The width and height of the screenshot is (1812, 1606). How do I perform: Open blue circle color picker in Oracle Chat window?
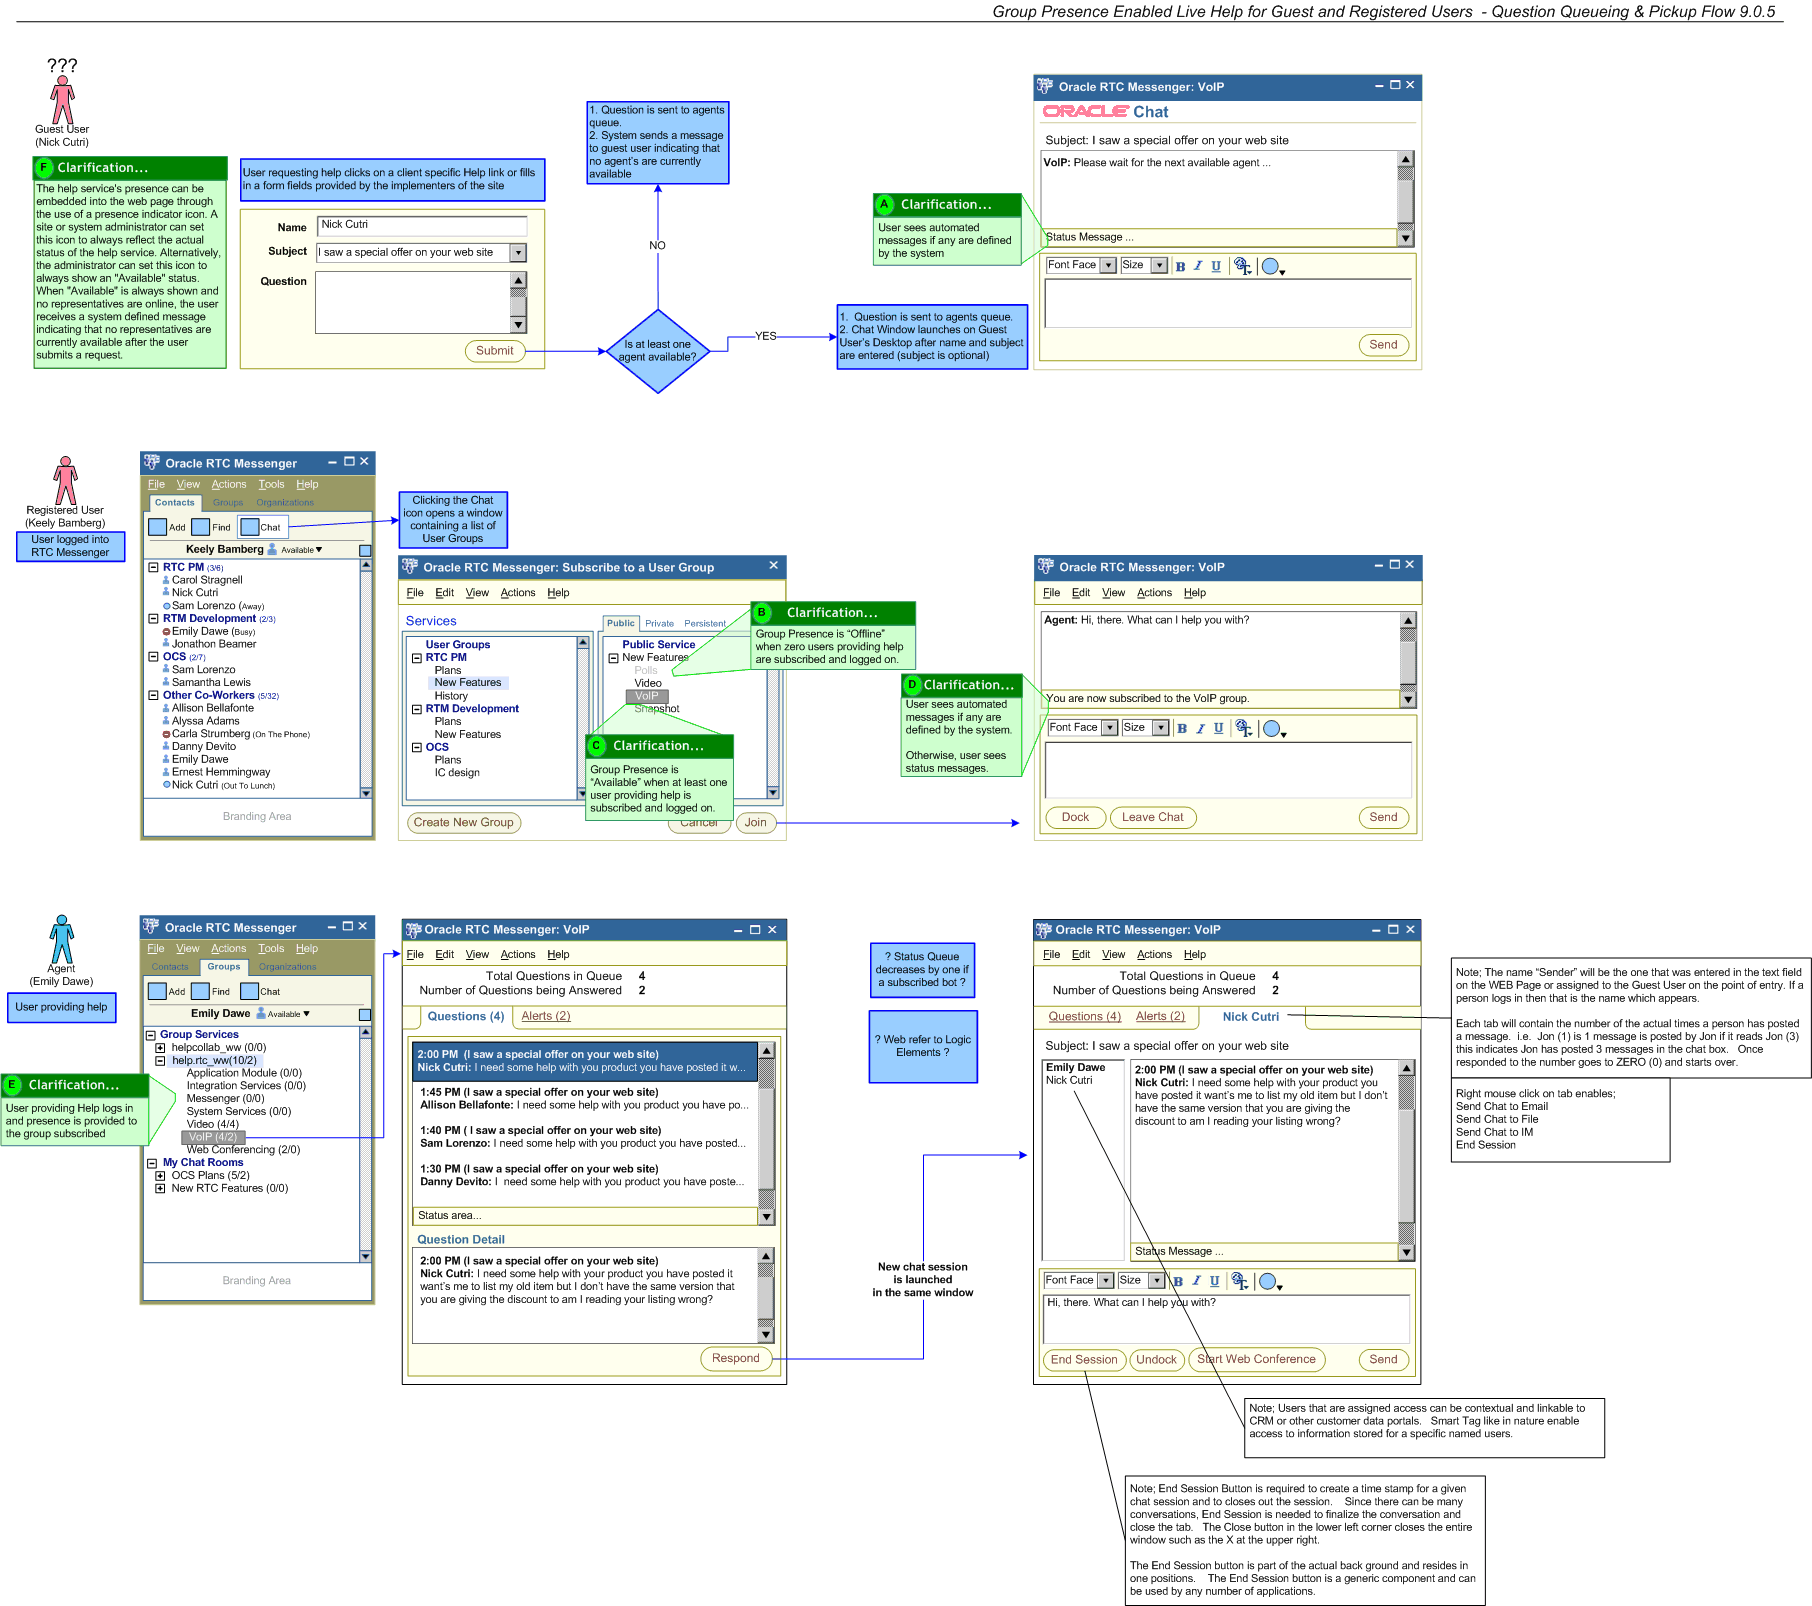pos(1271,266)
